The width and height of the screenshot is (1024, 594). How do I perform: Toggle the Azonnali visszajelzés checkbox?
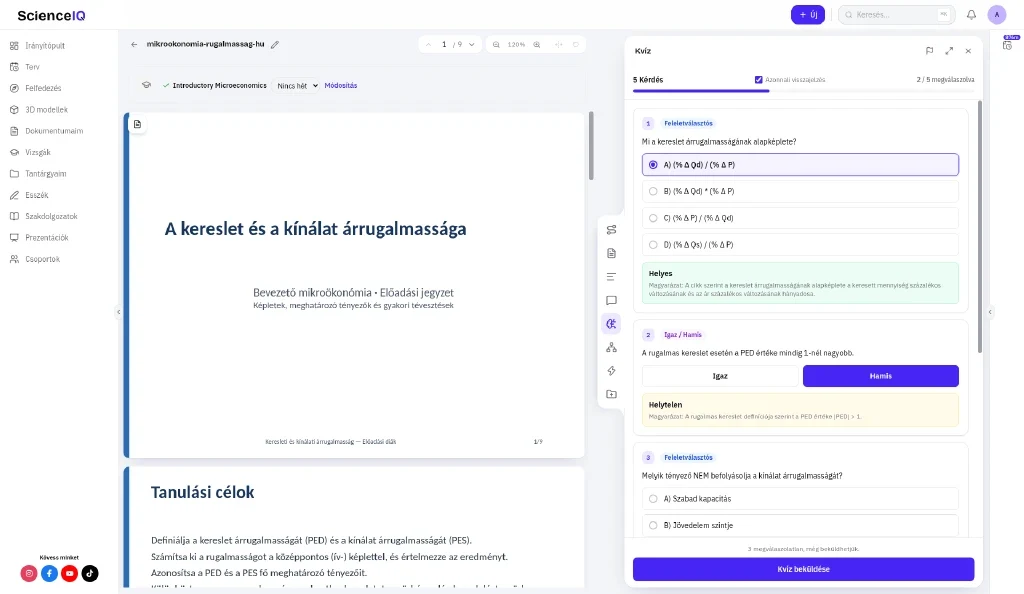(758, 80)
